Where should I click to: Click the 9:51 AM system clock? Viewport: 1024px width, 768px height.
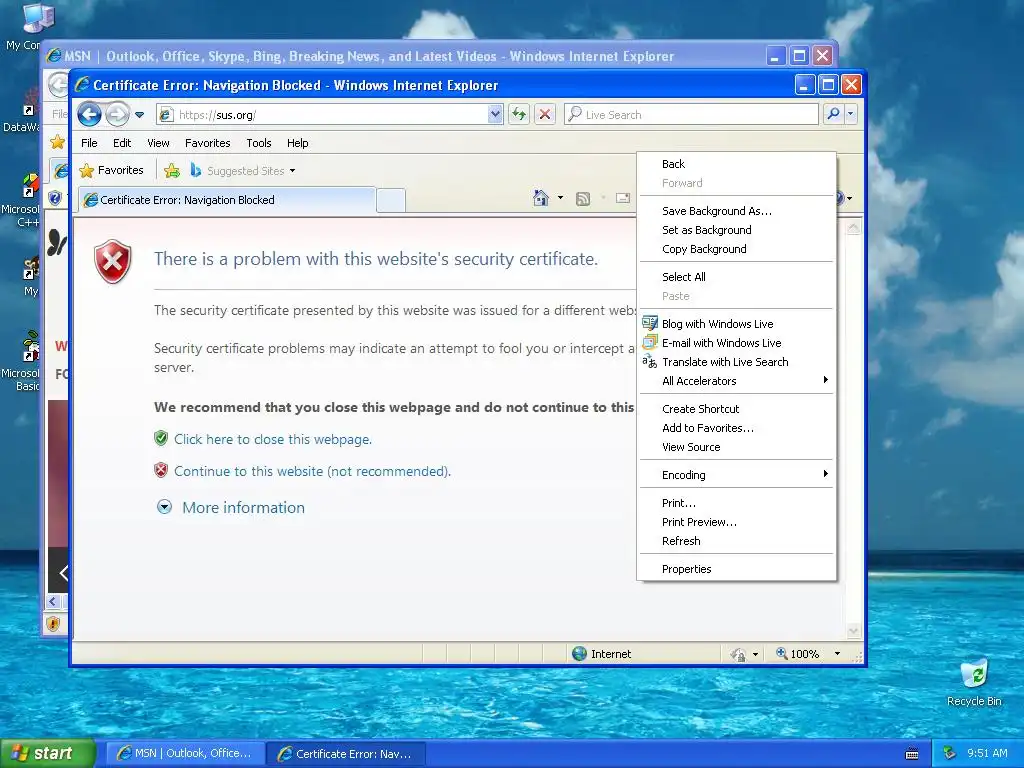(x=987, y=753)
